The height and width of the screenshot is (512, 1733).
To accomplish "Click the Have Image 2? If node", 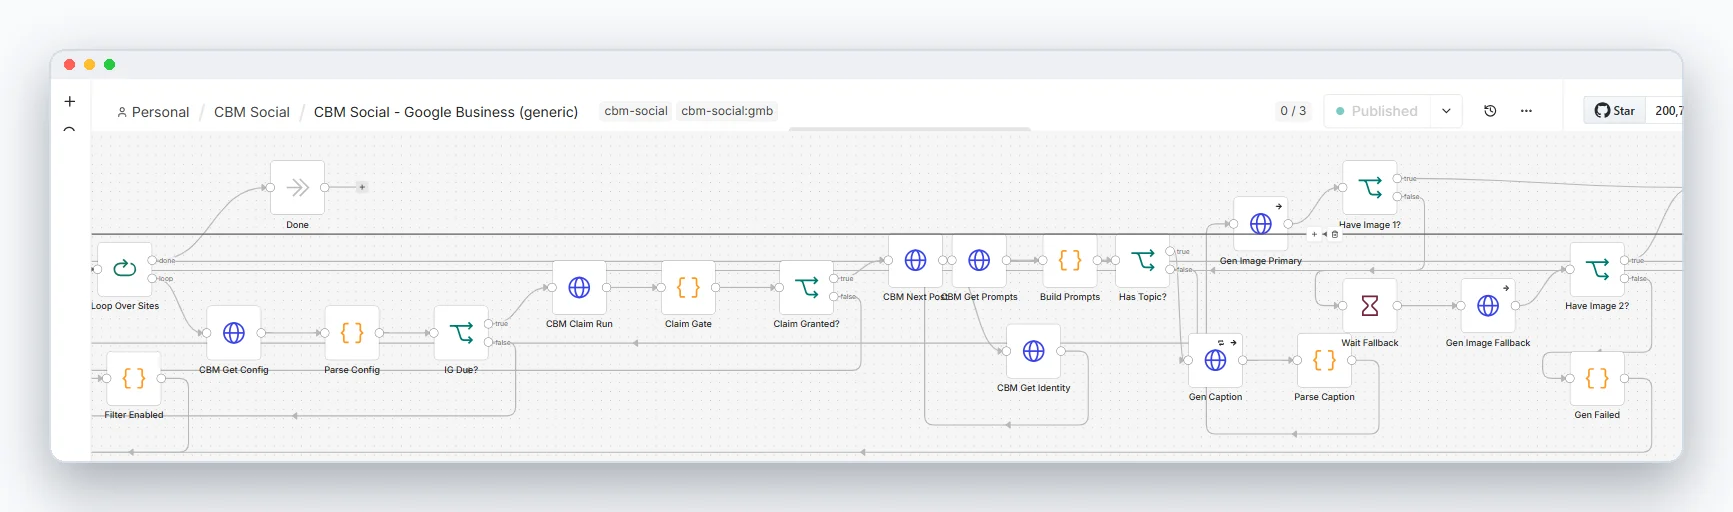I will tap(1597, 269).
